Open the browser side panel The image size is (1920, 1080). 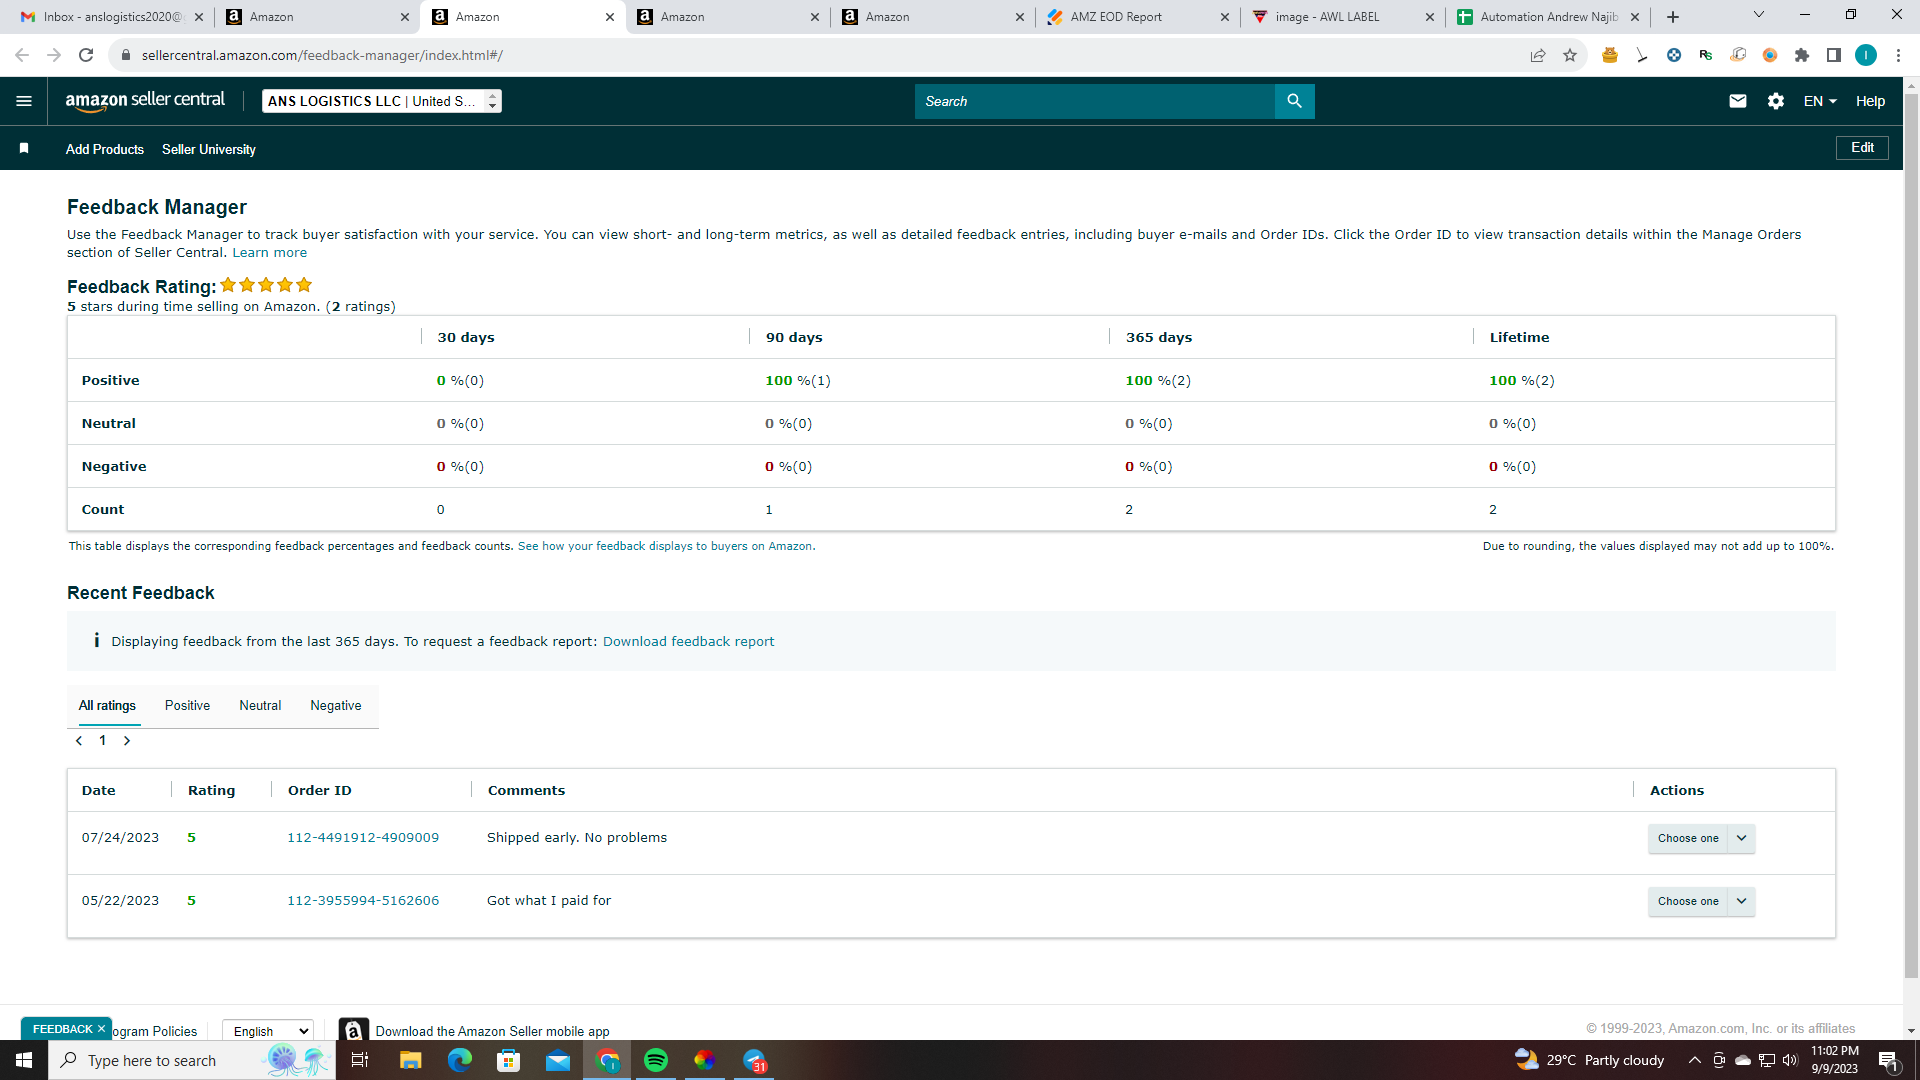tap(1834, 55)
